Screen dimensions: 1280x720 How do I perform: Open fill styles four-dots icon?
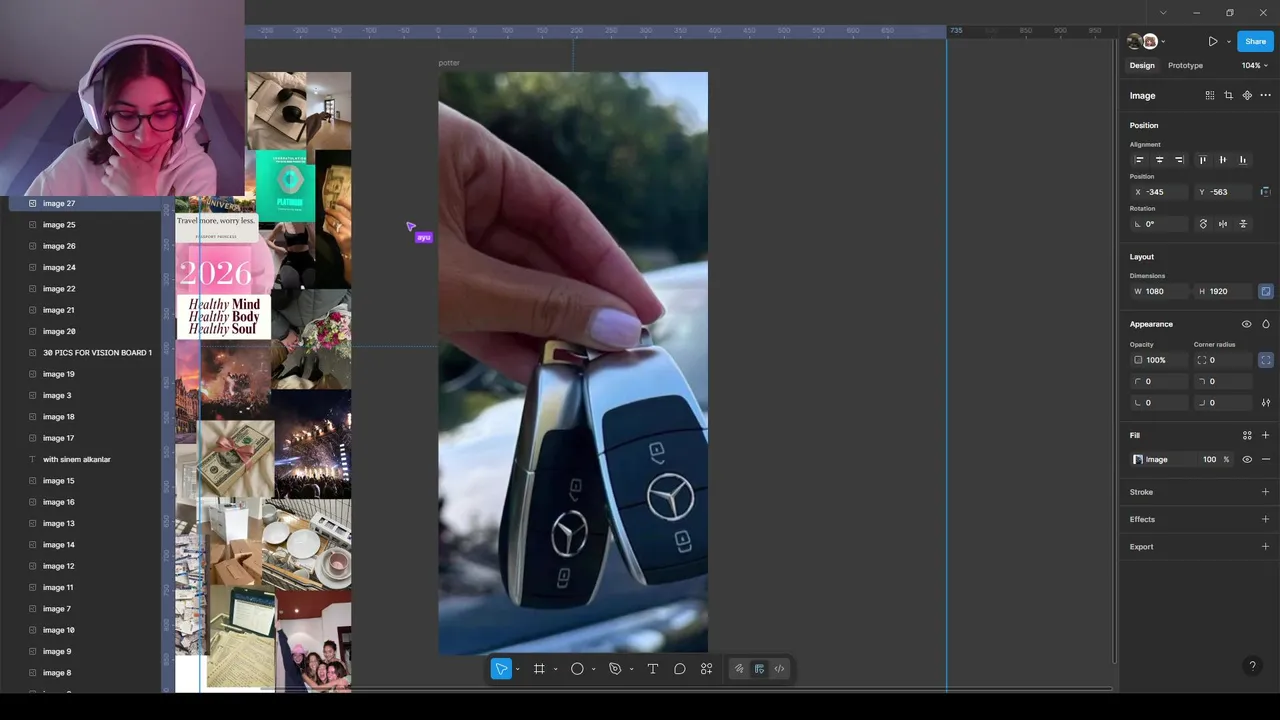tap(1247, 435)
